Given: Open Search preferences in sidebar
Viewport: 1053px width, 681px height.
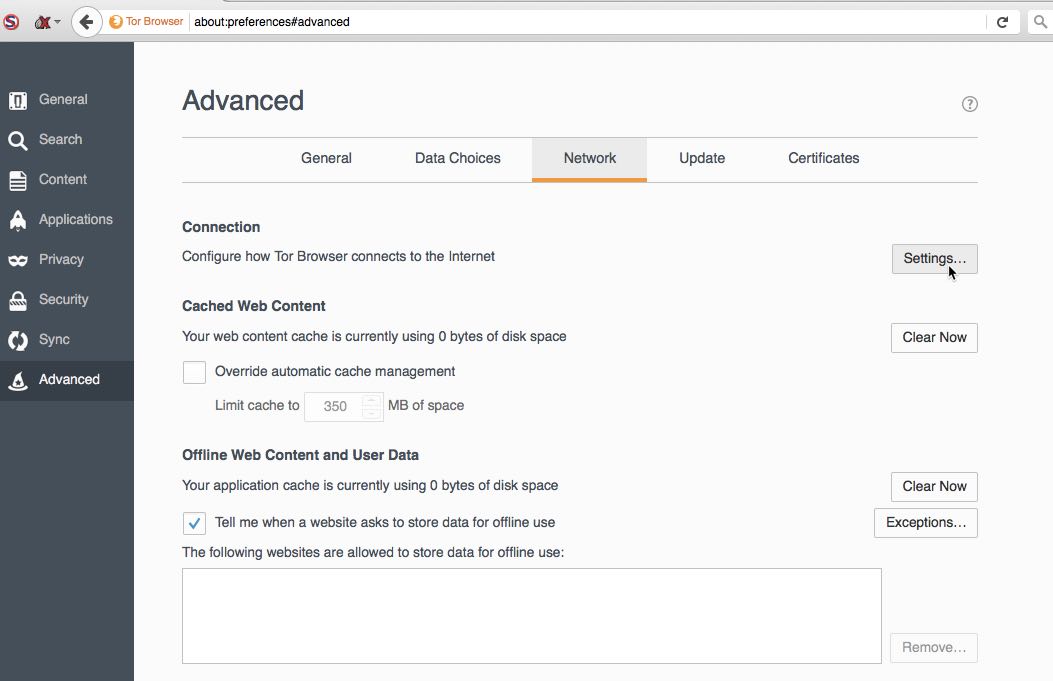Looking at the screenshot, I should (67, 140).
